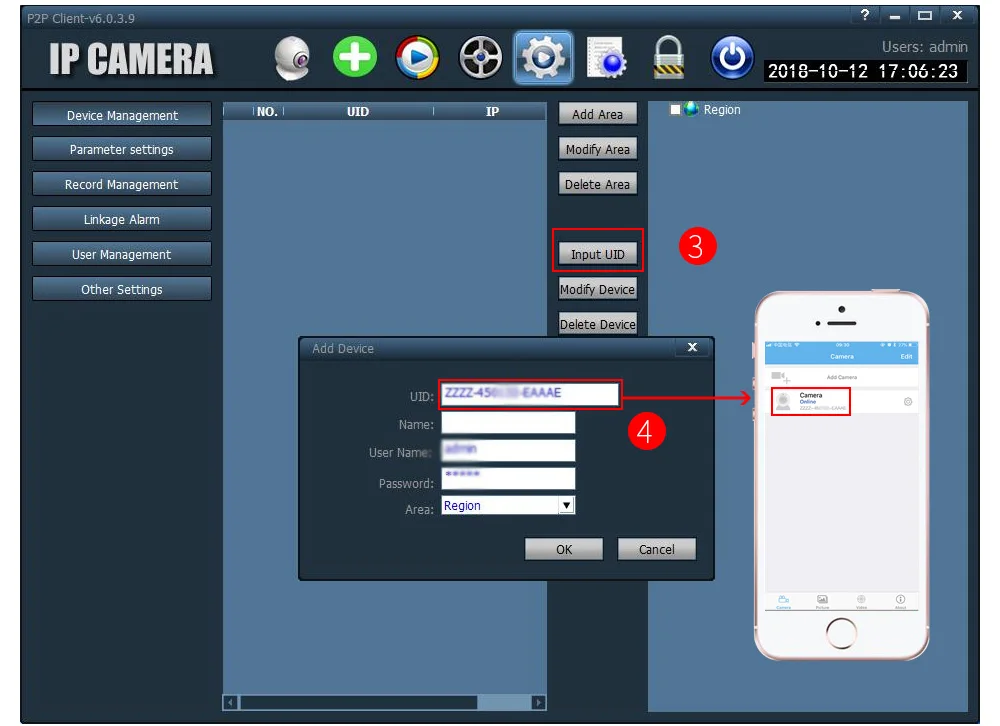
Task: Confirm with the OK button
Action: (564, 549)
